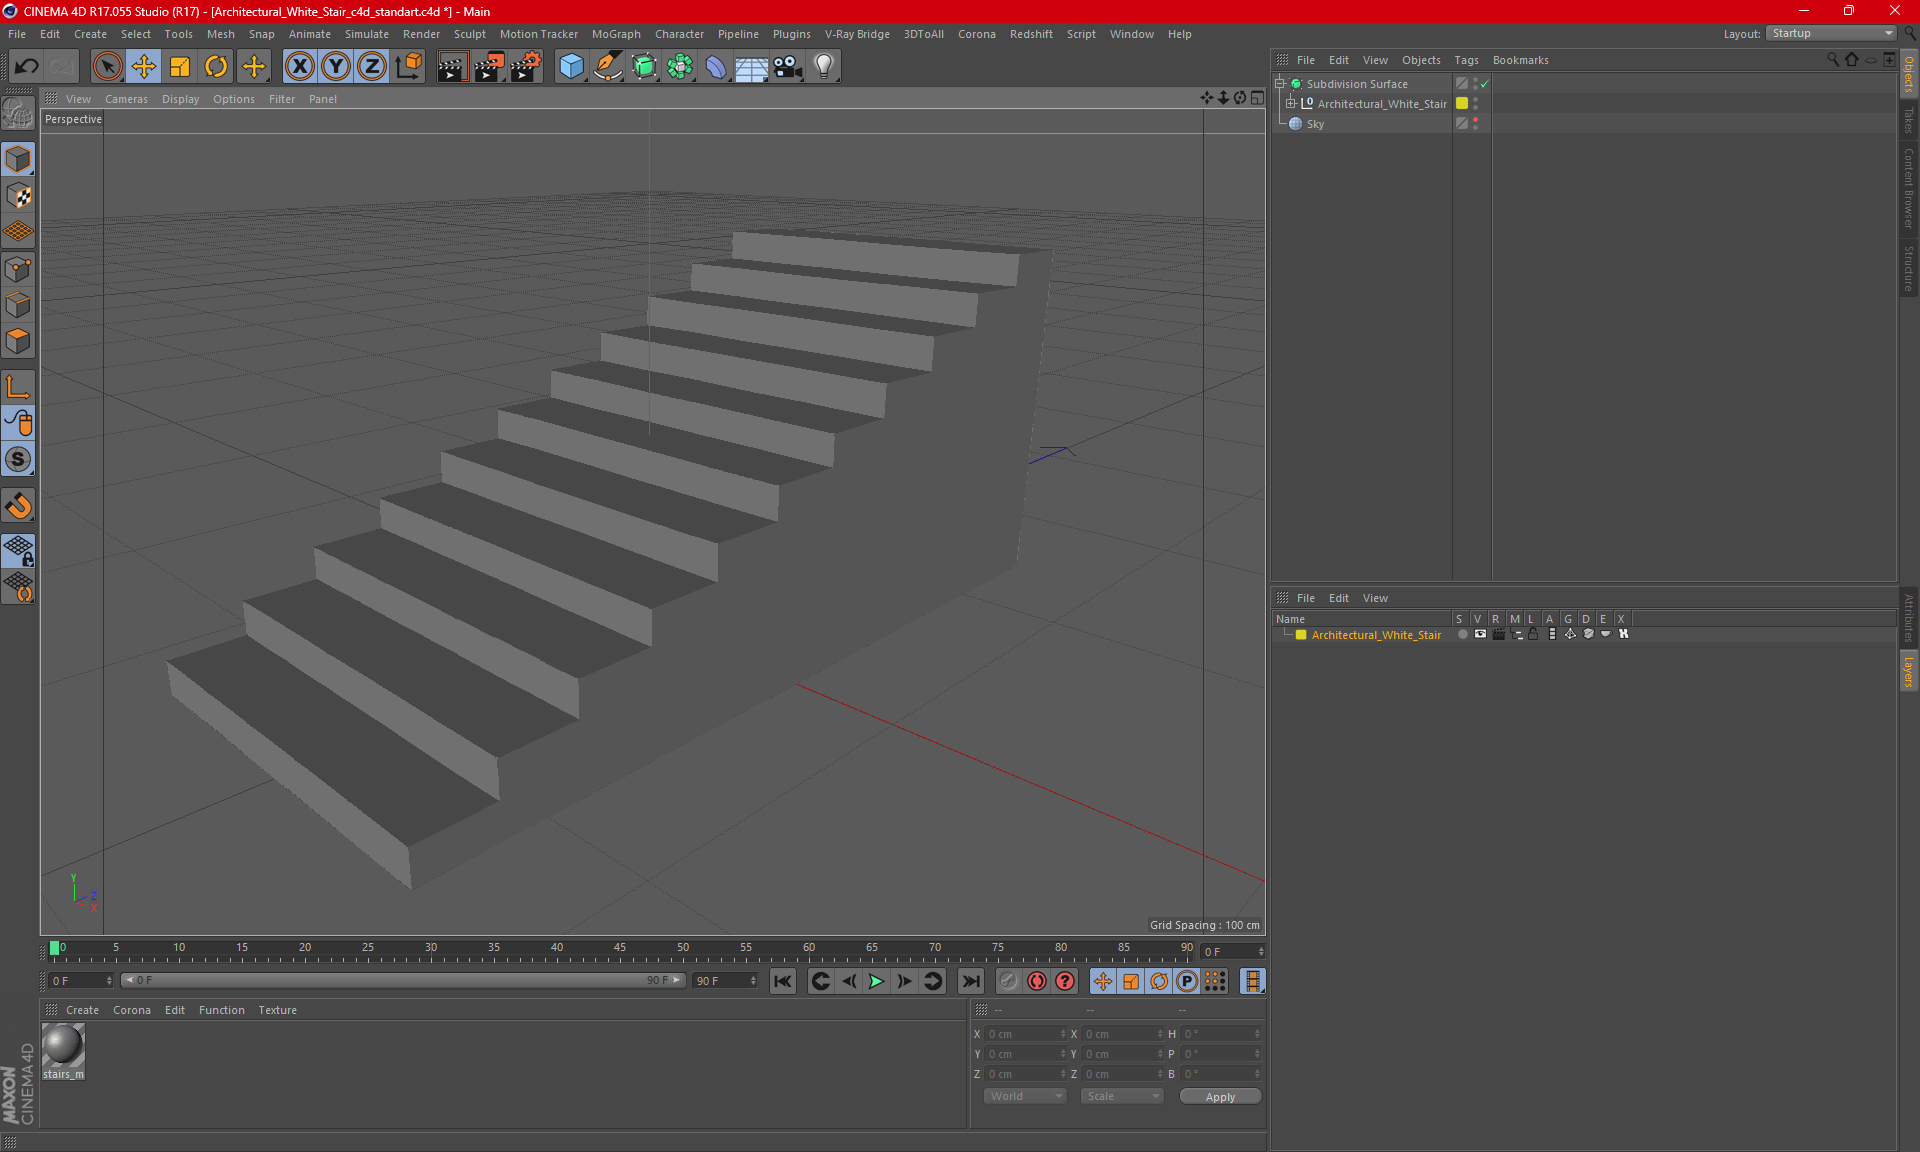This screenshot has height=1152, width=1920.
Task: Select the stairs_m material thumbnail
Action: [63, 1048]
